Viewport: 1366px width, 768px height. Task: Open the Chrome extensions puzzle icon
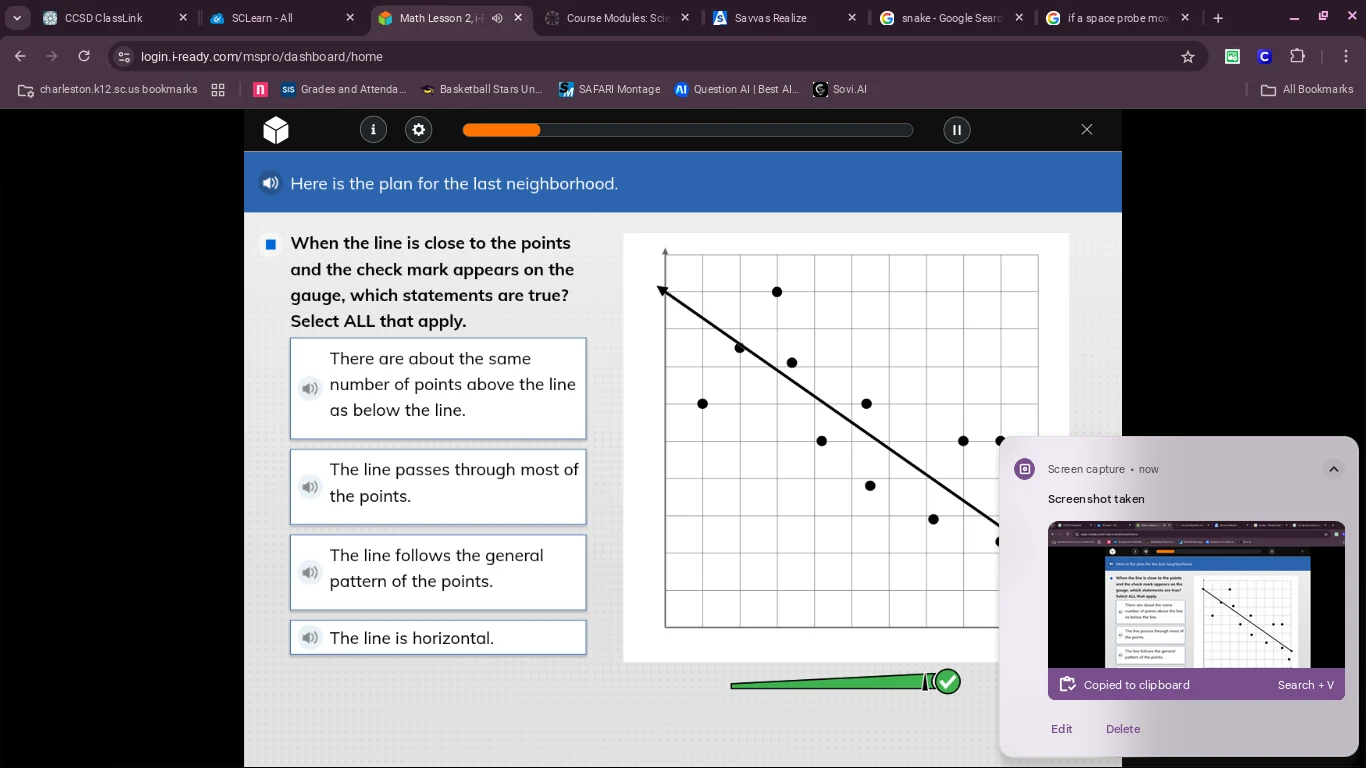(x=1298, y=57)
